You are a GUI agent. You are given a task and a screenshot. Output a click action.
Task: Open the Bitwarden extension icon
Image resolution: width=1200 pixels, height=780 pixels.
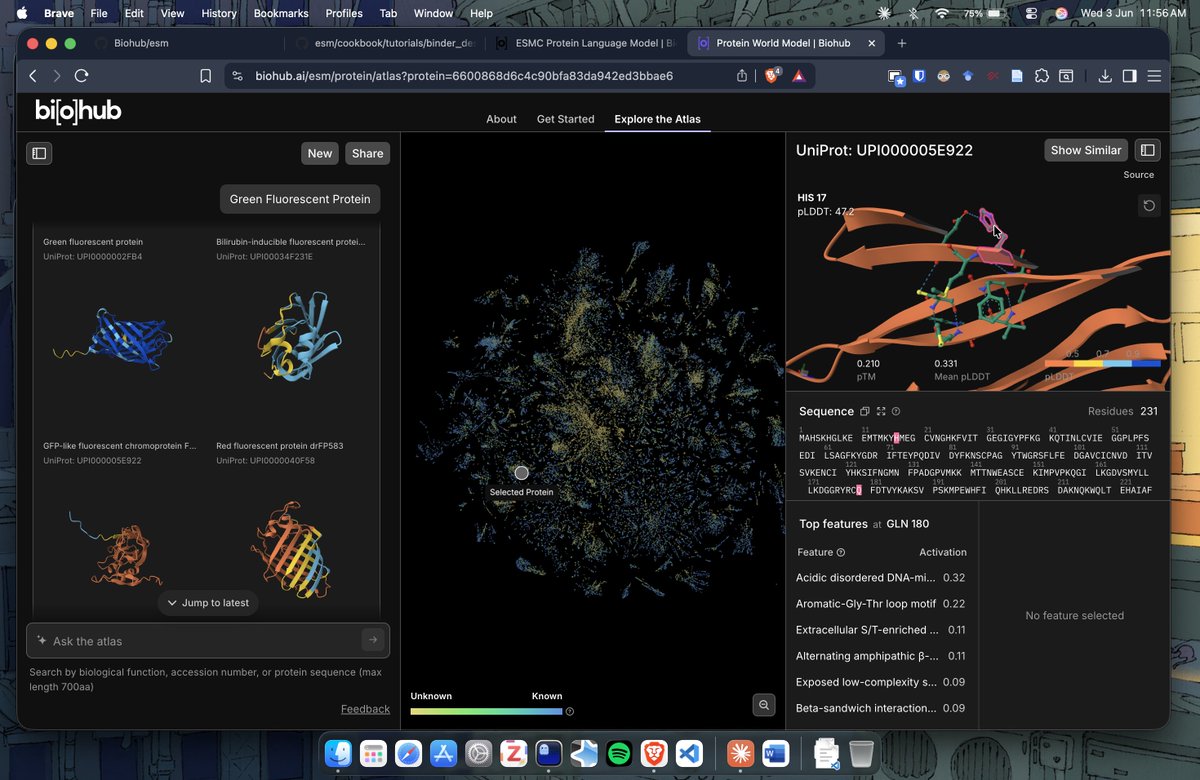pyautogui.click(x=920, y=76)
